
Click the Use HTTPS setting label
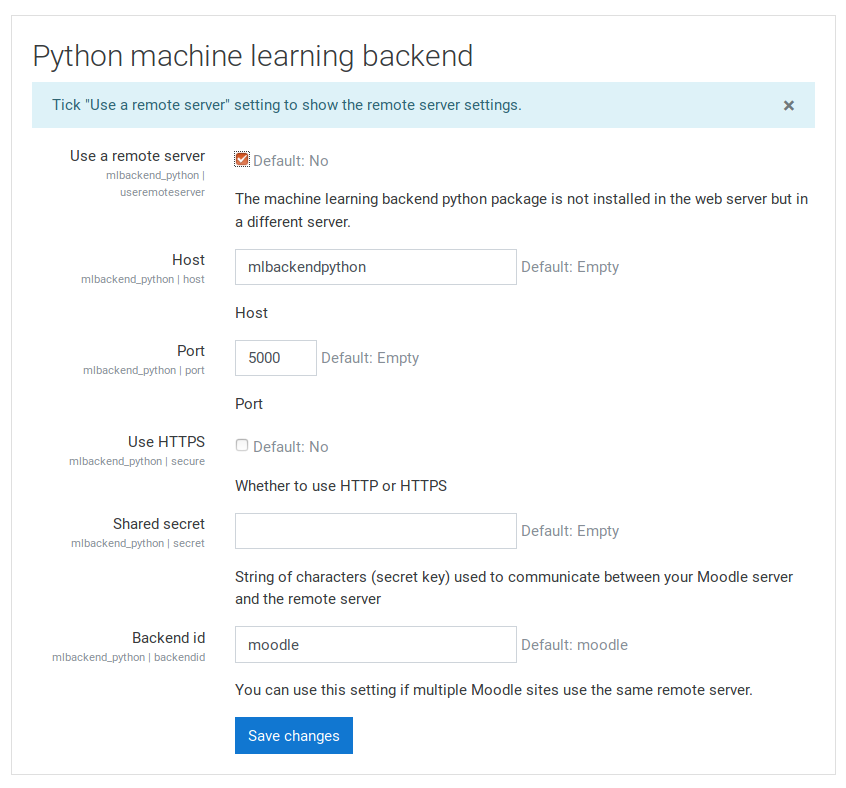[166, 442]
